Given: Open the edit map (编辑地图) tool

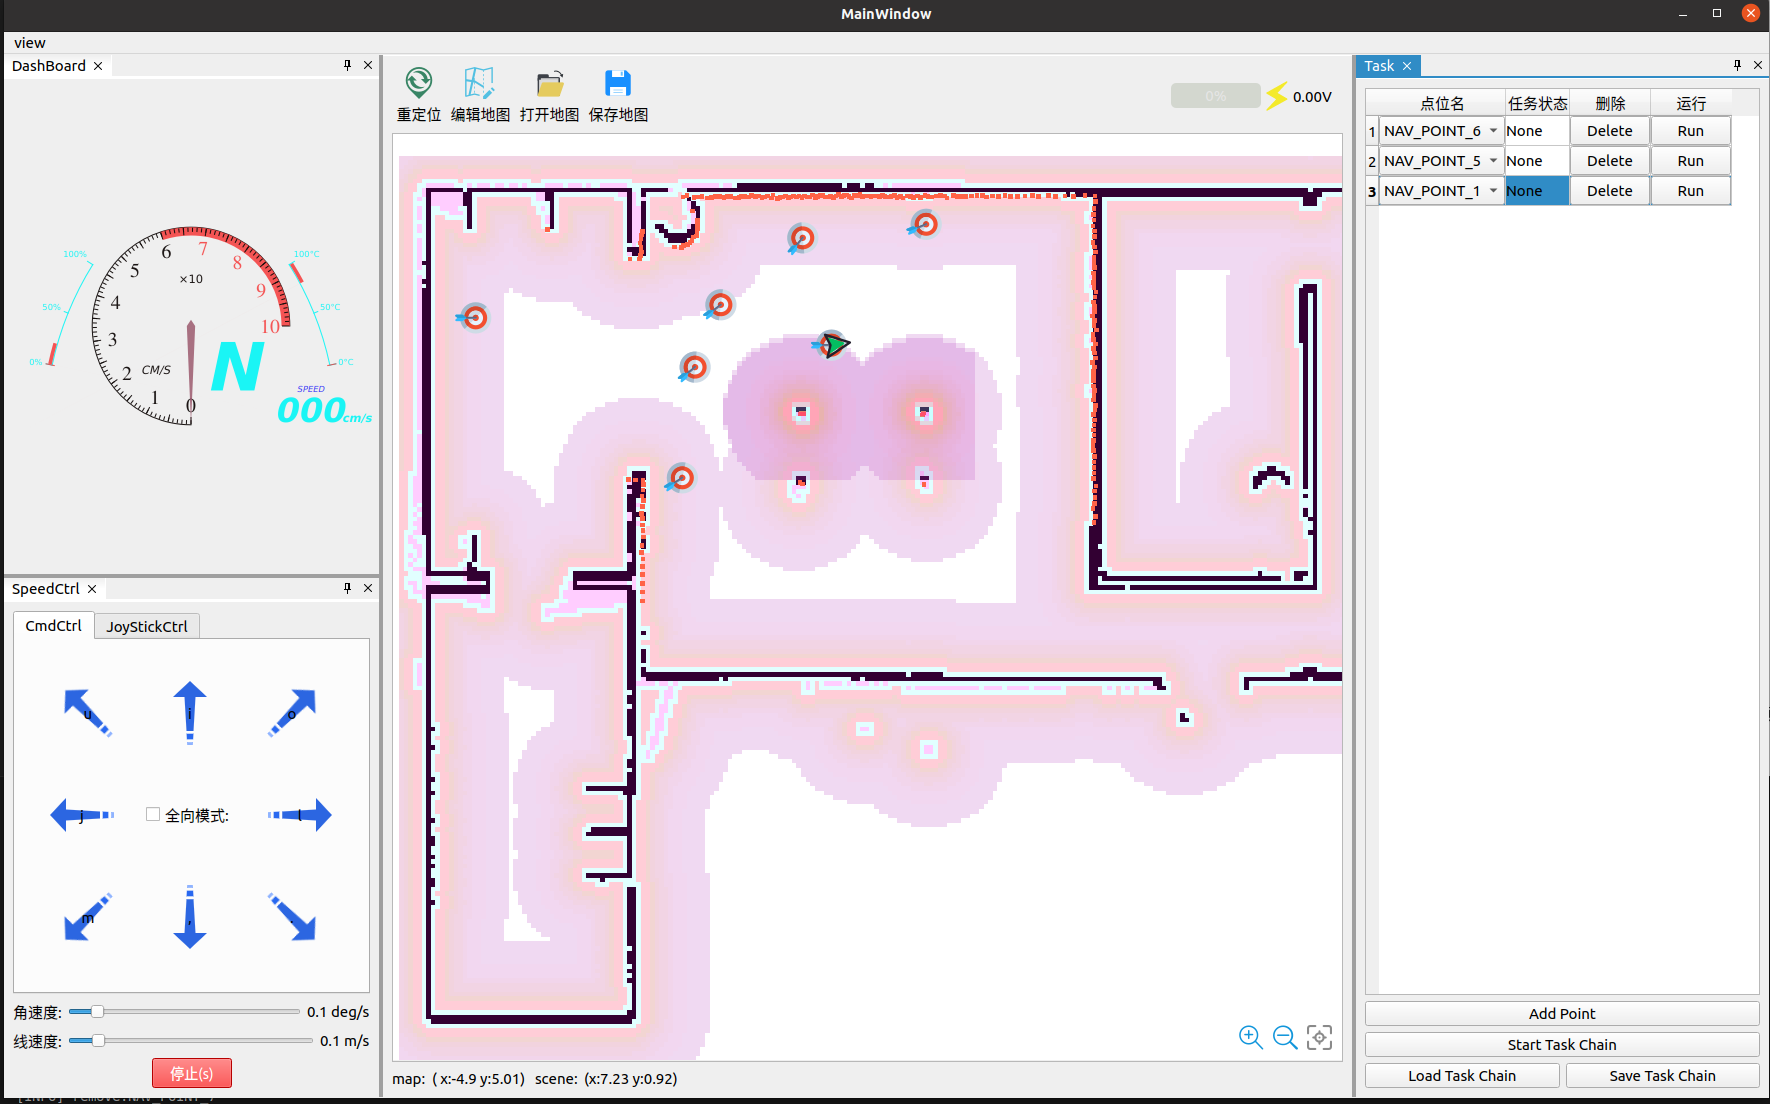Looking at the screenshot, I should 480,83.
